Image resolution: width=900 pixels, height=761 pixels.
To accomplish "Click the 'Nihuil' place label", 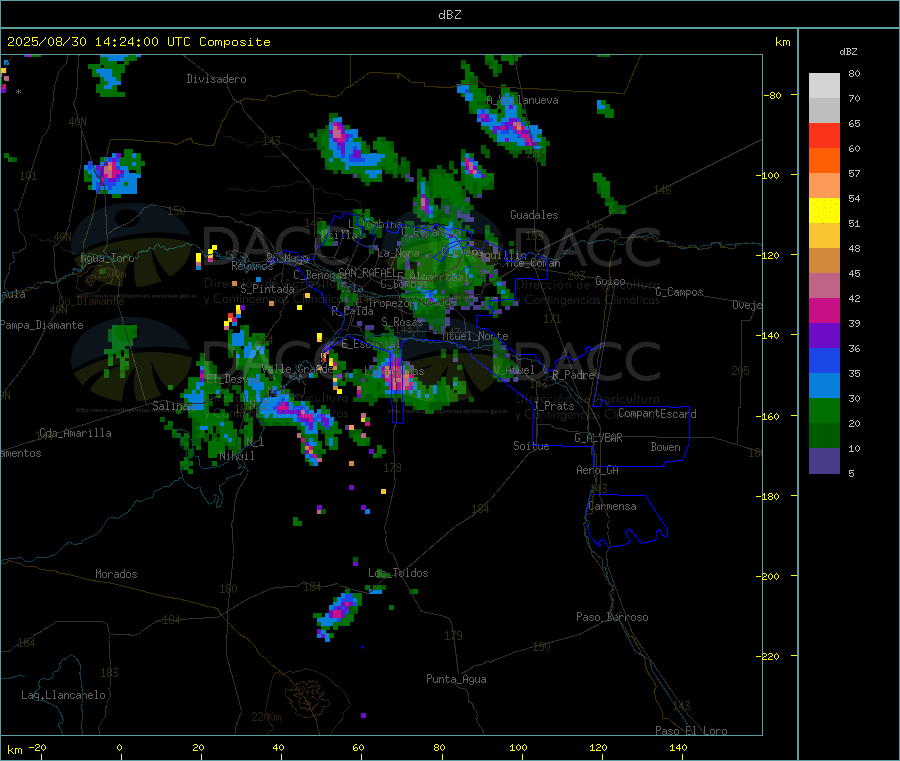I will (236, 456).
